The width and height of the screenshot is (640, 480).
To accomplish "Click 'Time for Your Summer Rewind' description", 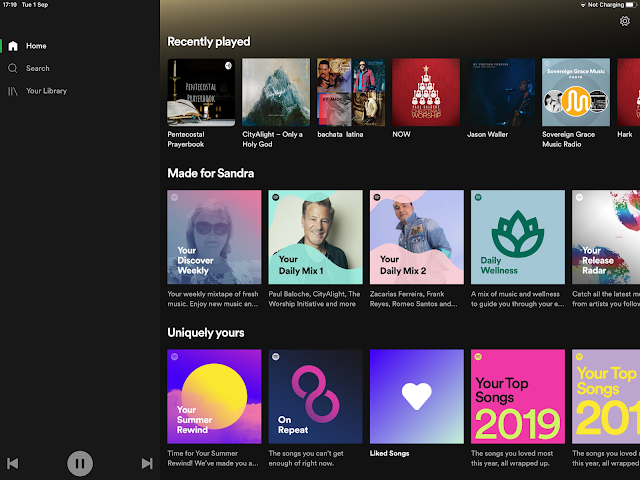I will 213,458.
